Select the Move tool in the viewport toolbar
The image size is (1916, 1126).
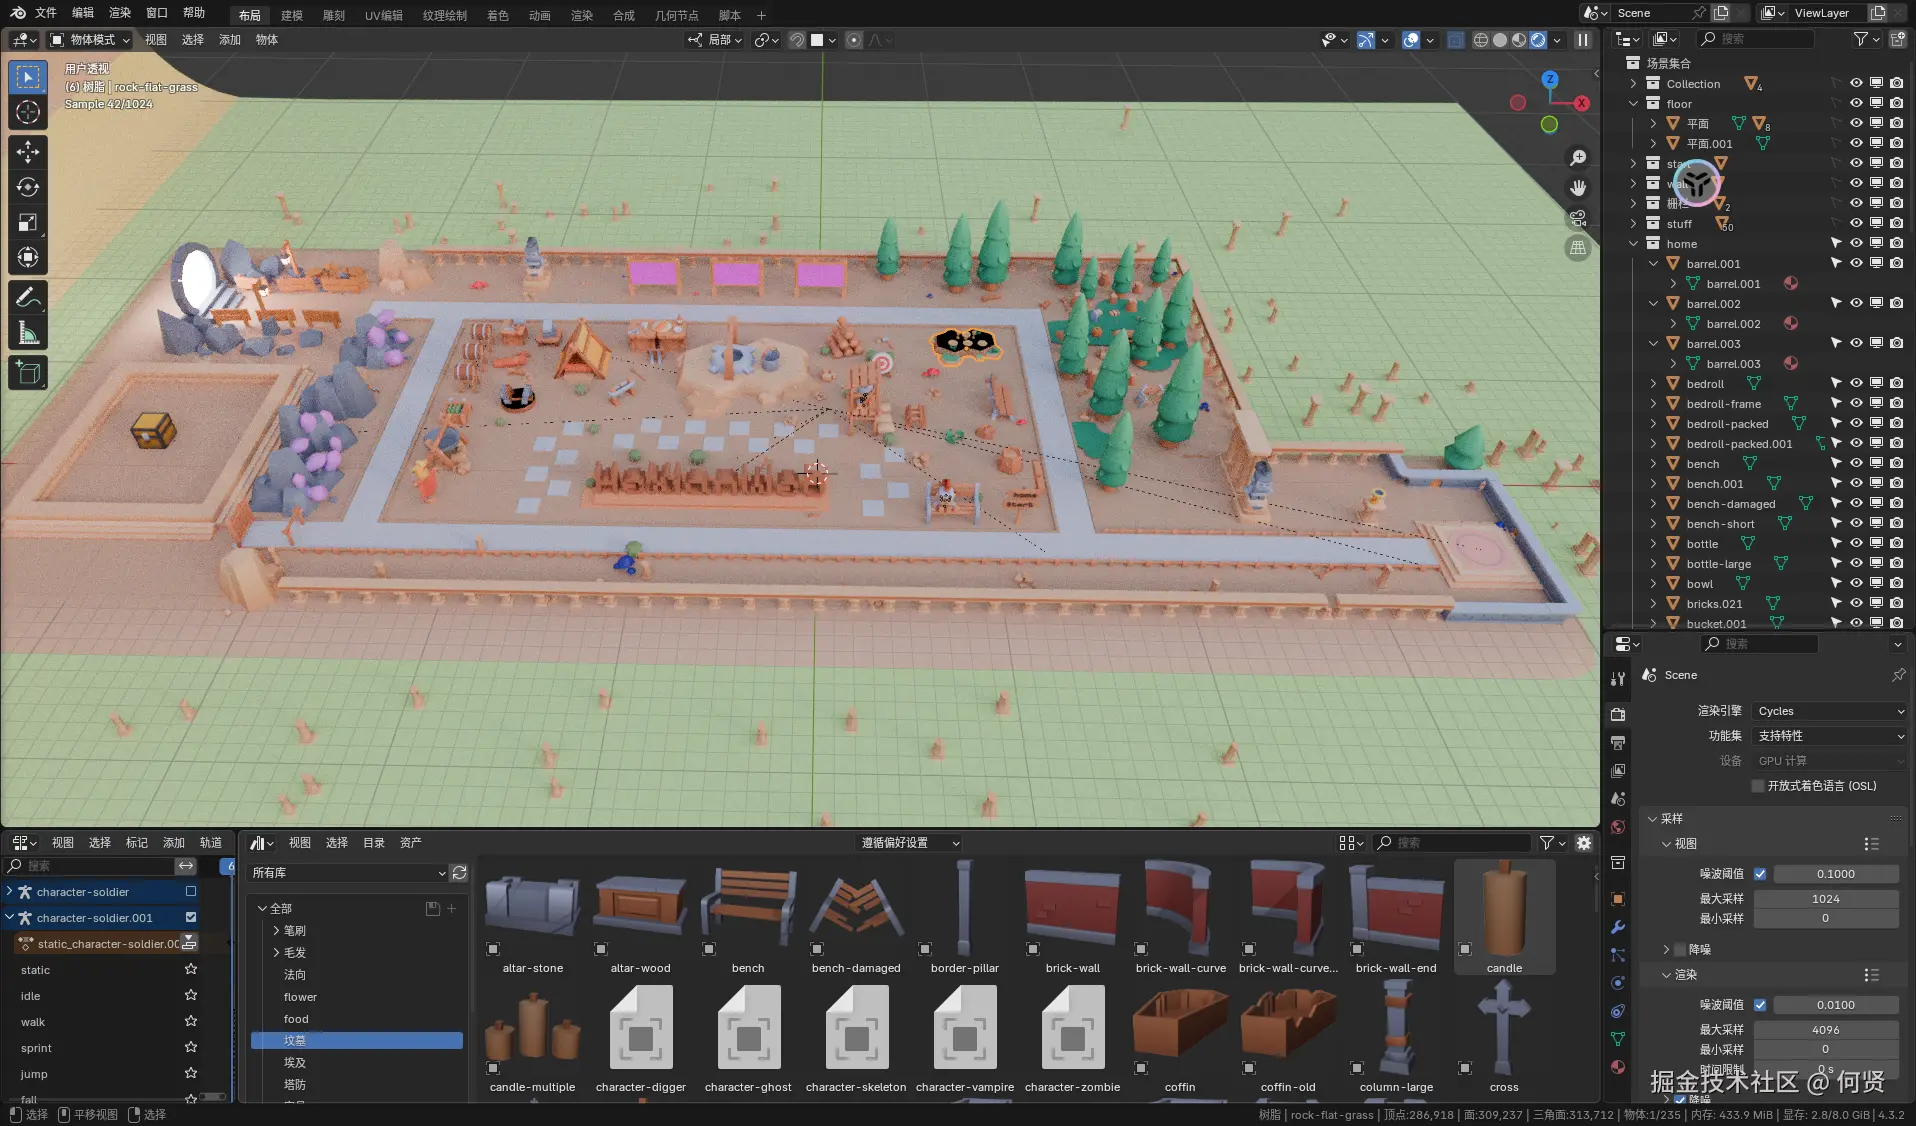pos(28,152)
